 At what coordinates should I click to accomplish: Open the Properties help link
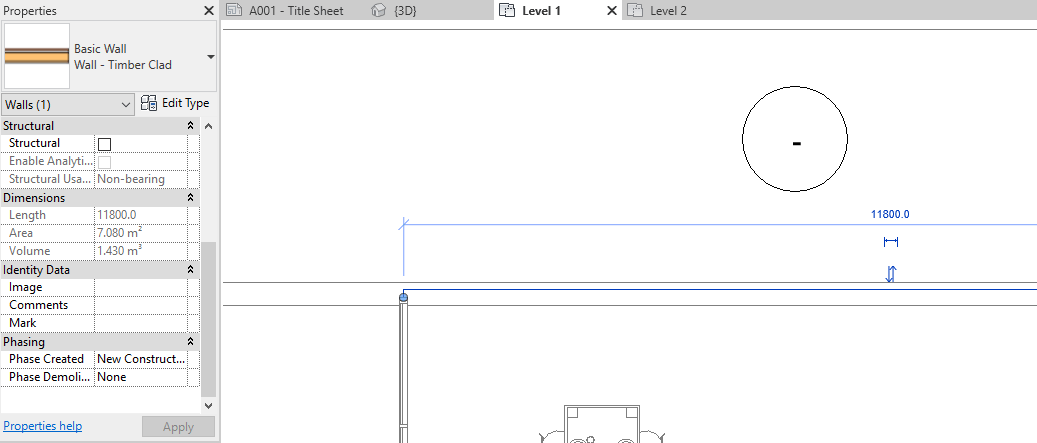(x=42, y=426)
